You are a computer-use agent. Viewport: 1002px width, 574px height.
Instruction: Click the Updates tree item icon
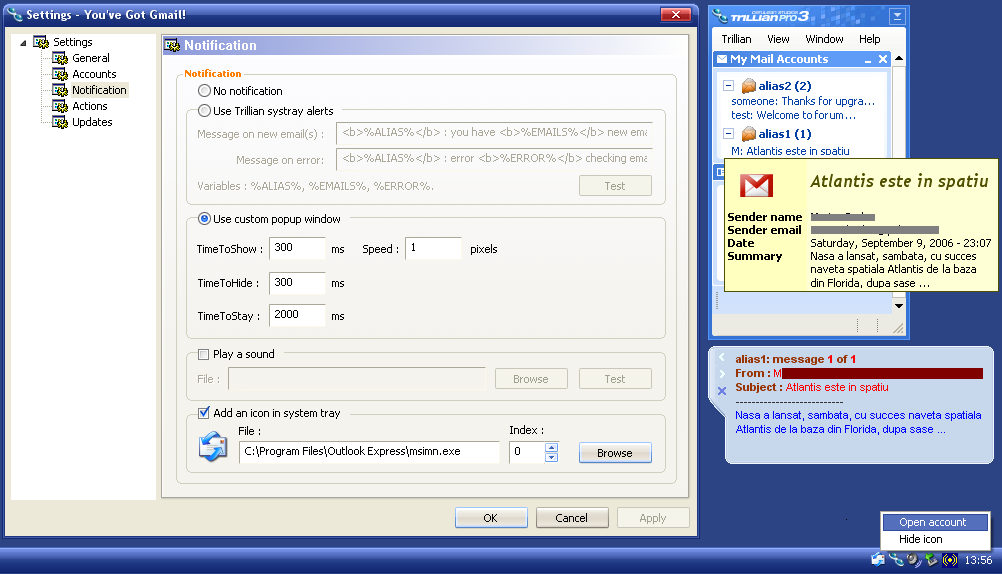coord(60,122)
